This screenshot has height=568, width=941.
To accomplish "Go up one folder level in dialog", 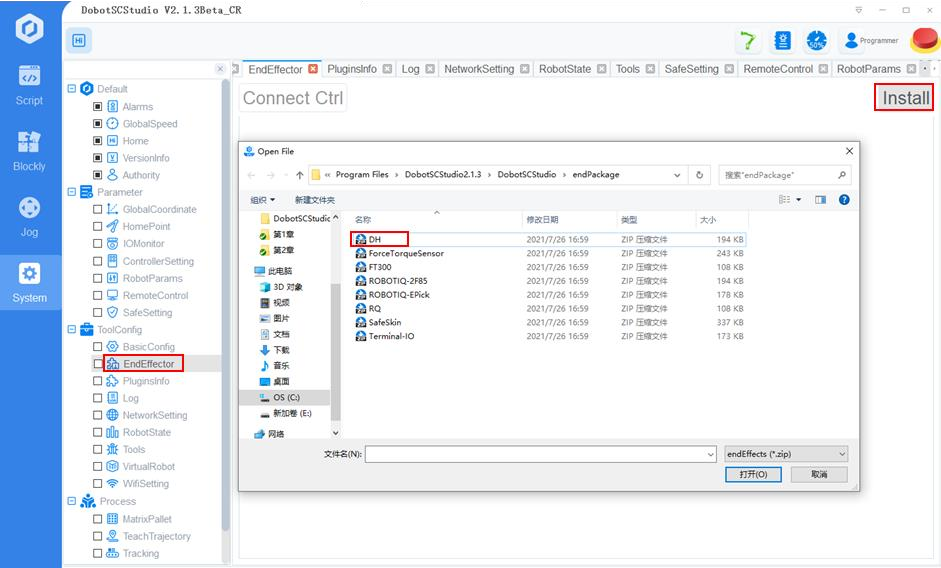I will [x=299, y=175].
